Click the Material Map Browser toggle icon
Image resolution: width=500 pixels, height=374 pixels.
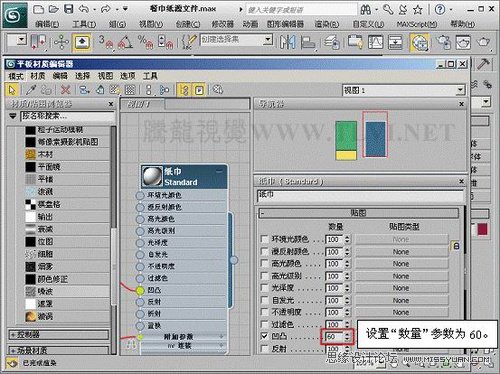pos(184,90)
